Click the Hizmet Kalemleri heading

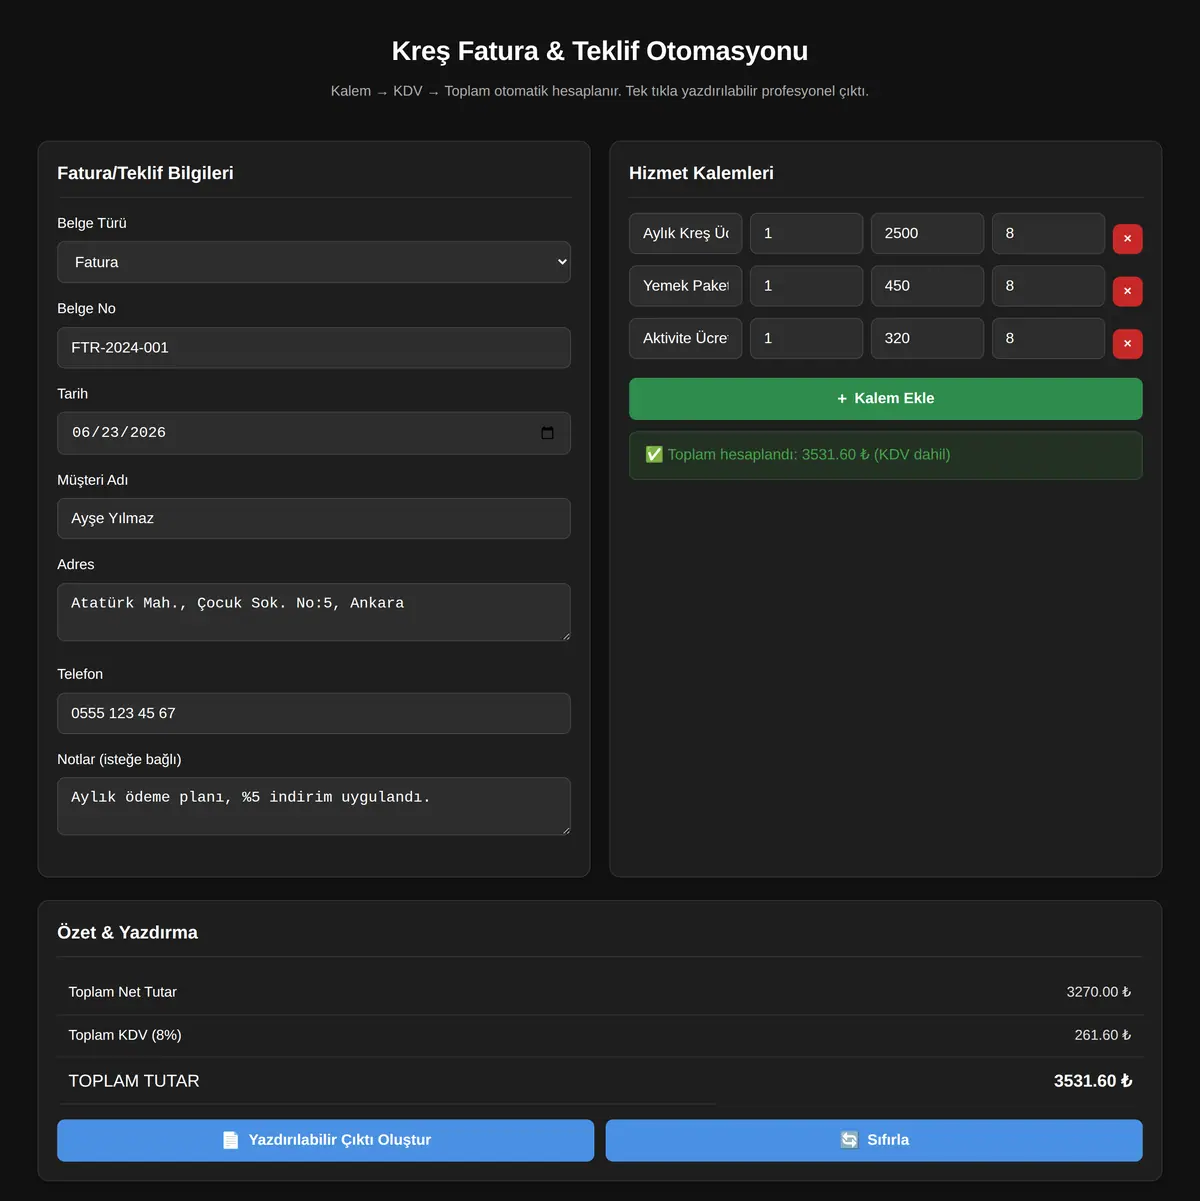[701, 173]
